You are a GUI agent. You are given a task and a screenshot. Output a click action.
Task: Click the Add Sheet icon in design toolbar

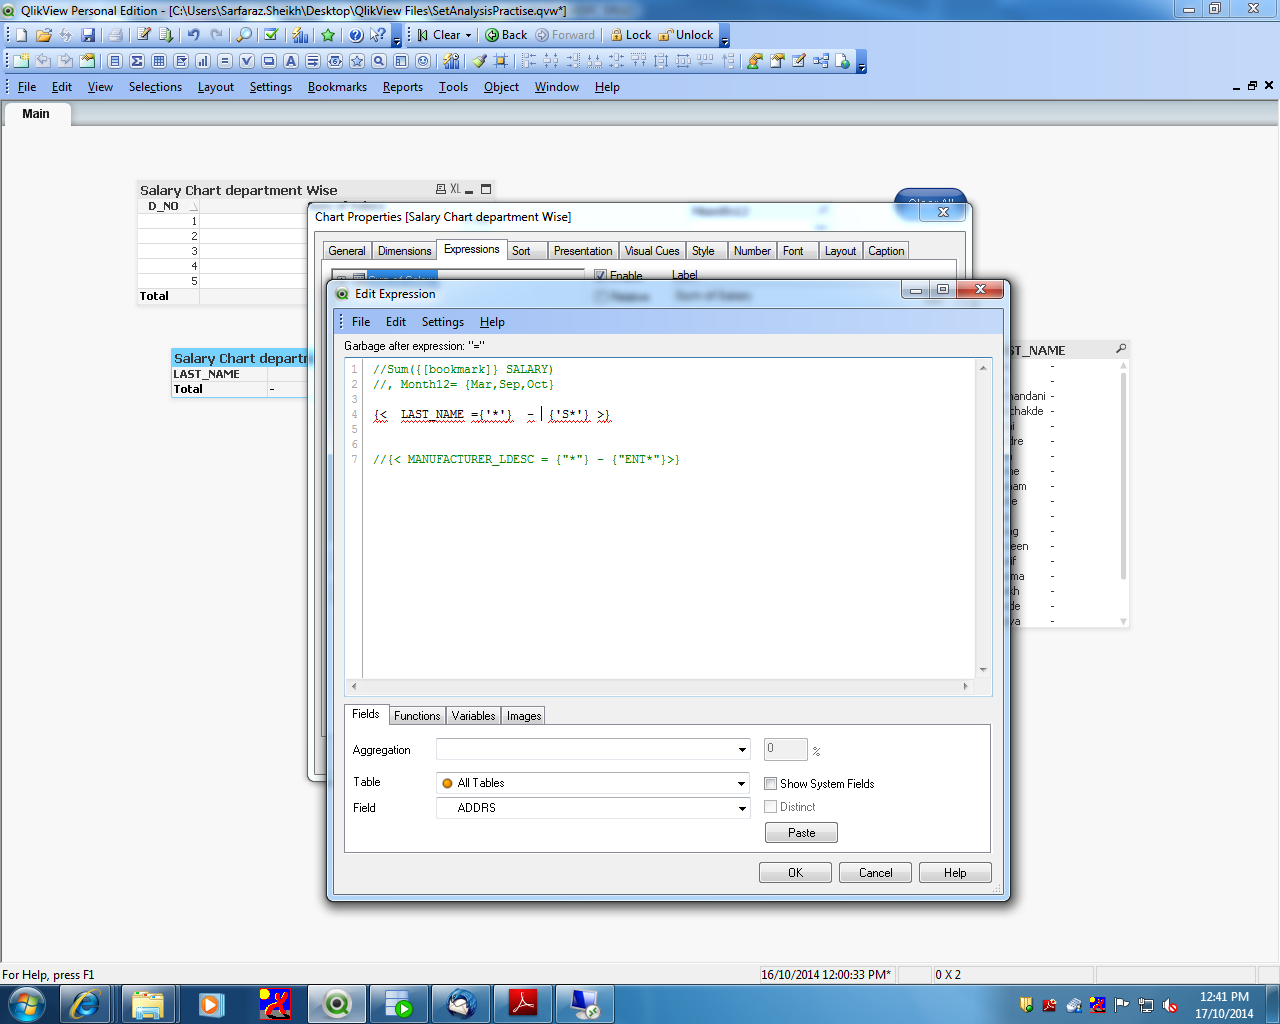(x=21, y=61)
